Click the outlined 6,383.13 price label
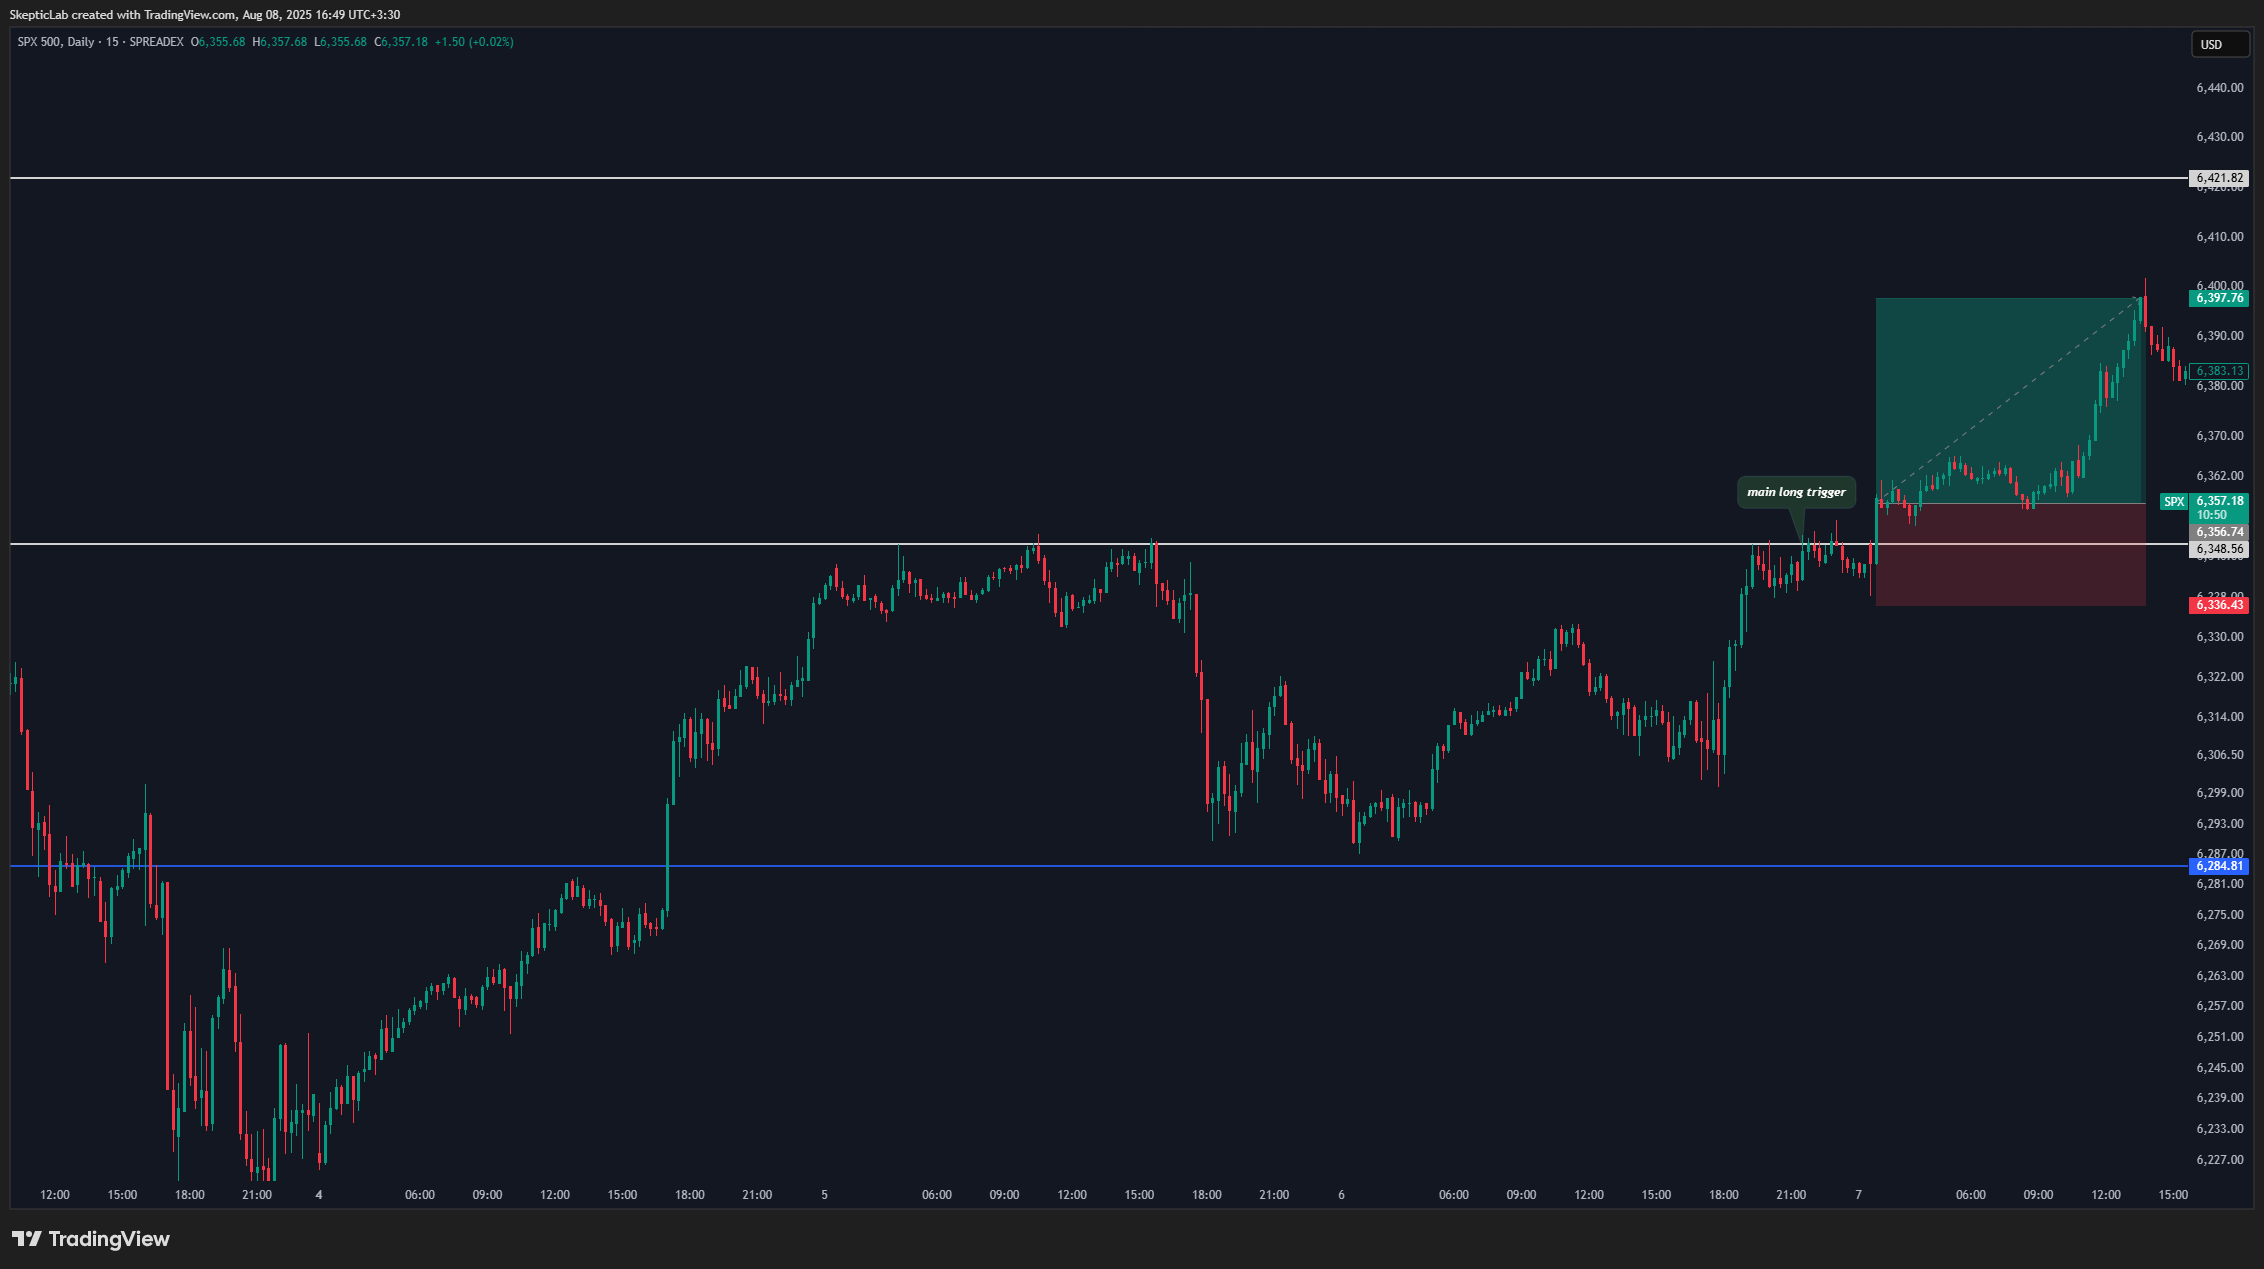Viewport: 2264px width, 1269px height. click(2219, 371)
